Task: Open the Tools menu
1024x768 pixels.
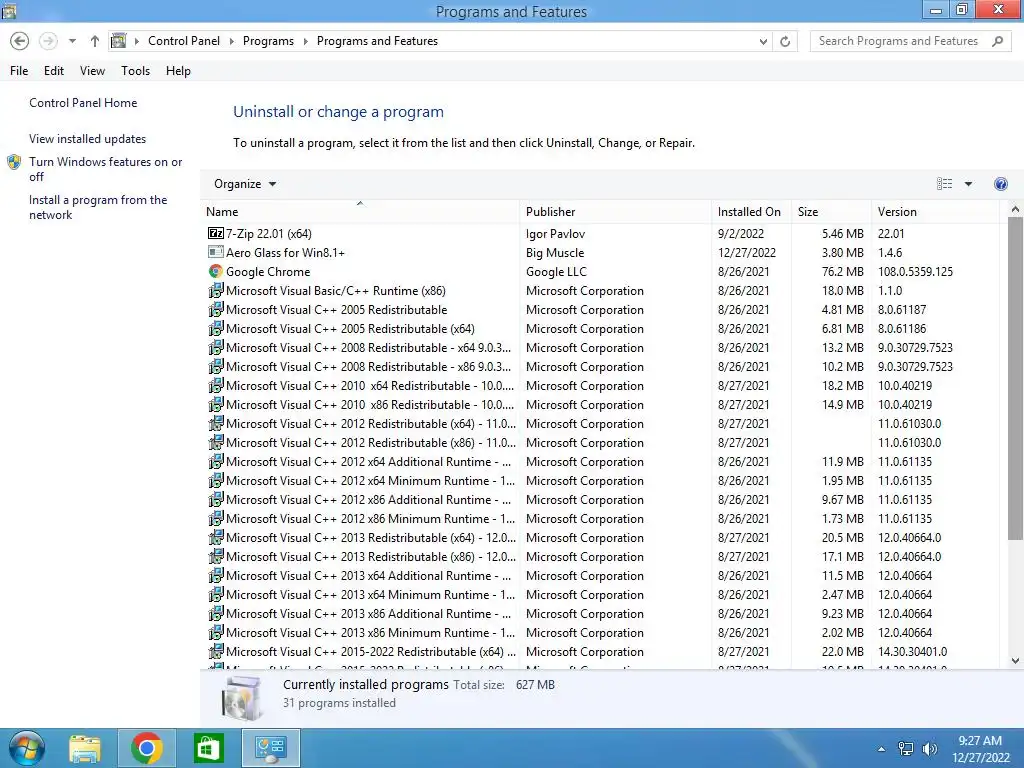Action: click(135, 71)
